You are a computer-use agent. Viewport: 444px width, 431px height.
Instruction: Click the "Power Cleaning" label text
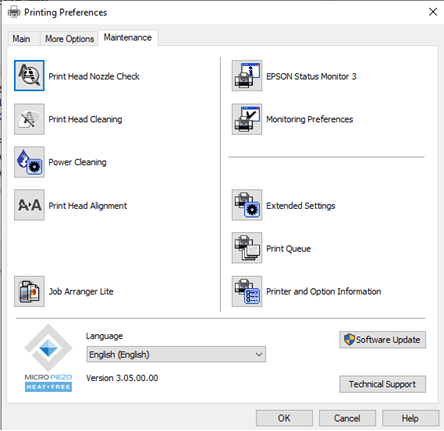(77, 162)
